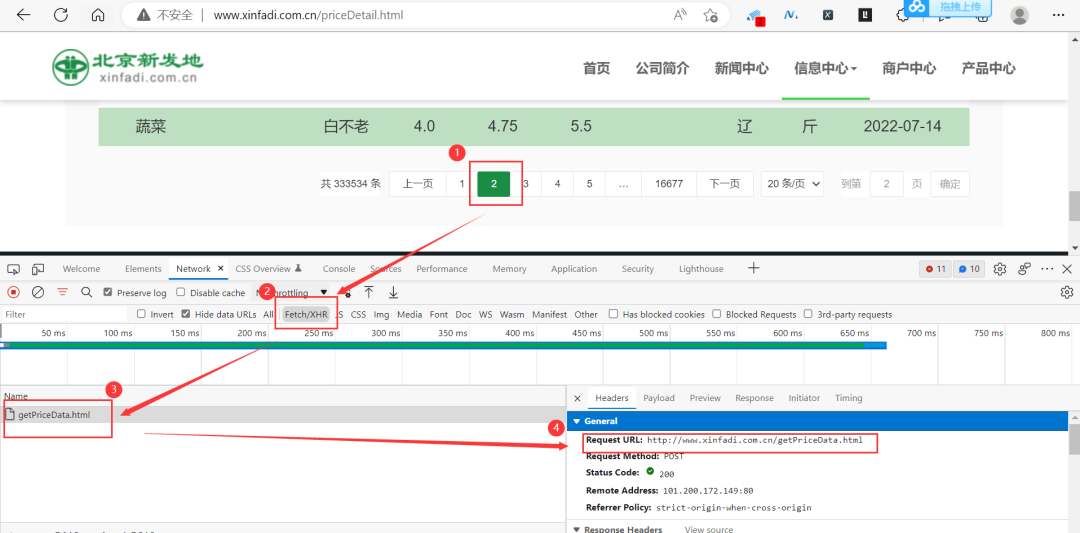The image size is (1080, 533).
Task: Open the Console tab
Action: 339,269
